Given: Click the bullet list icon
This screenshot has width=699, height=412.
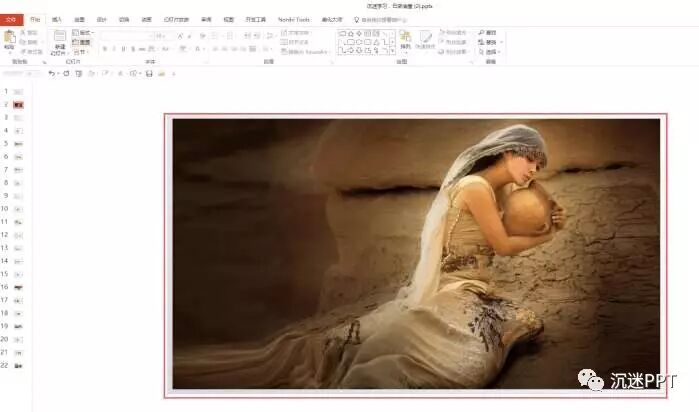Looking at the screenshot, I should (214, 36).
